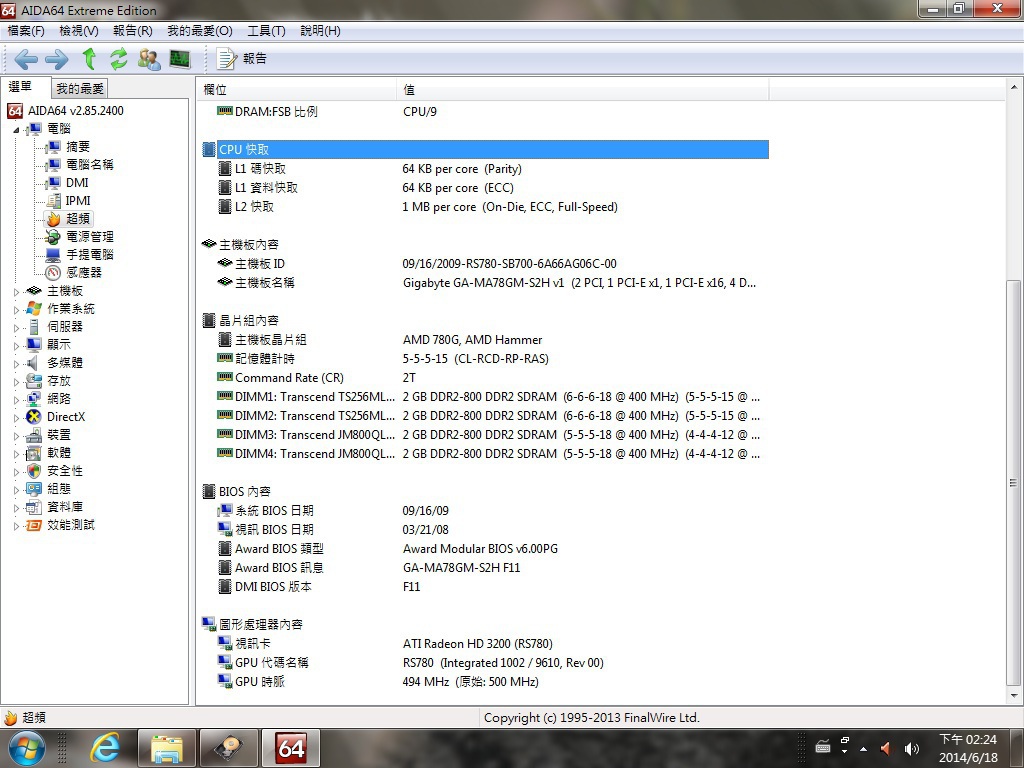Select 感應器 in the tree
The width and height of the screenshot is (1024, 768).
click(x=84, y=272)
